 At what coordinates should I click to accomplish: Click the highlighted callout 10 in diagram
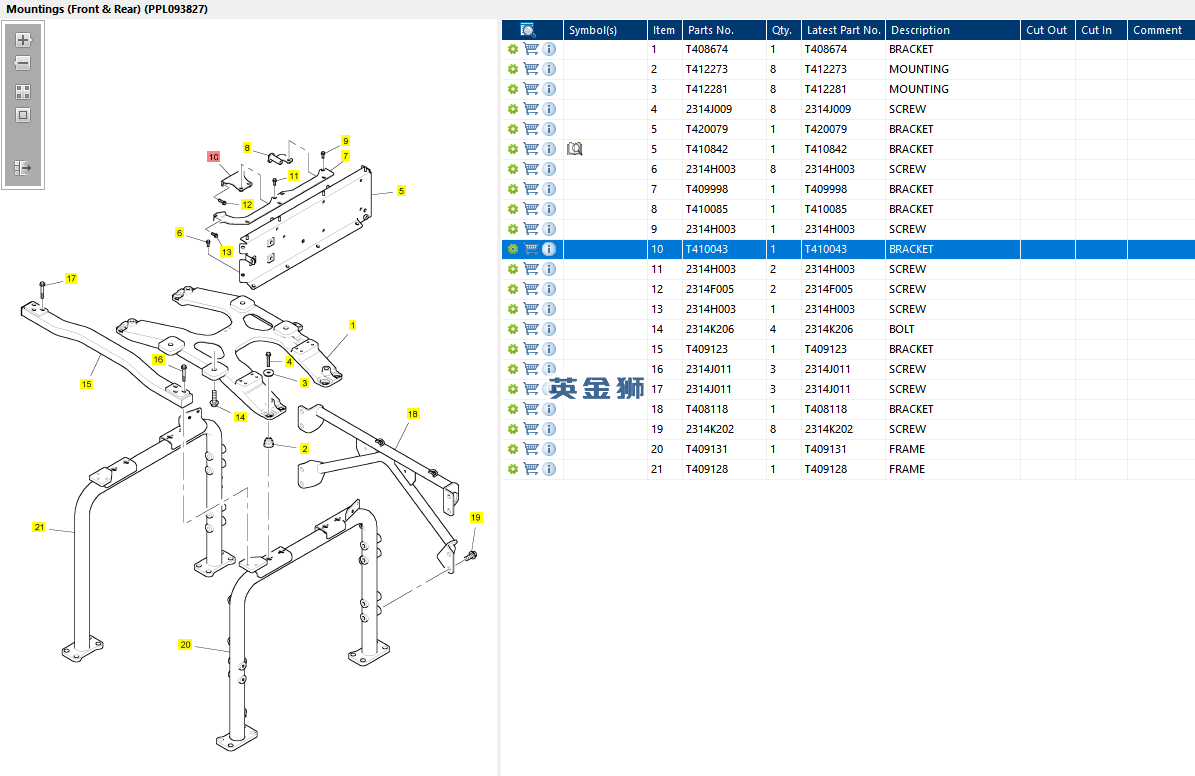[213, 157]
